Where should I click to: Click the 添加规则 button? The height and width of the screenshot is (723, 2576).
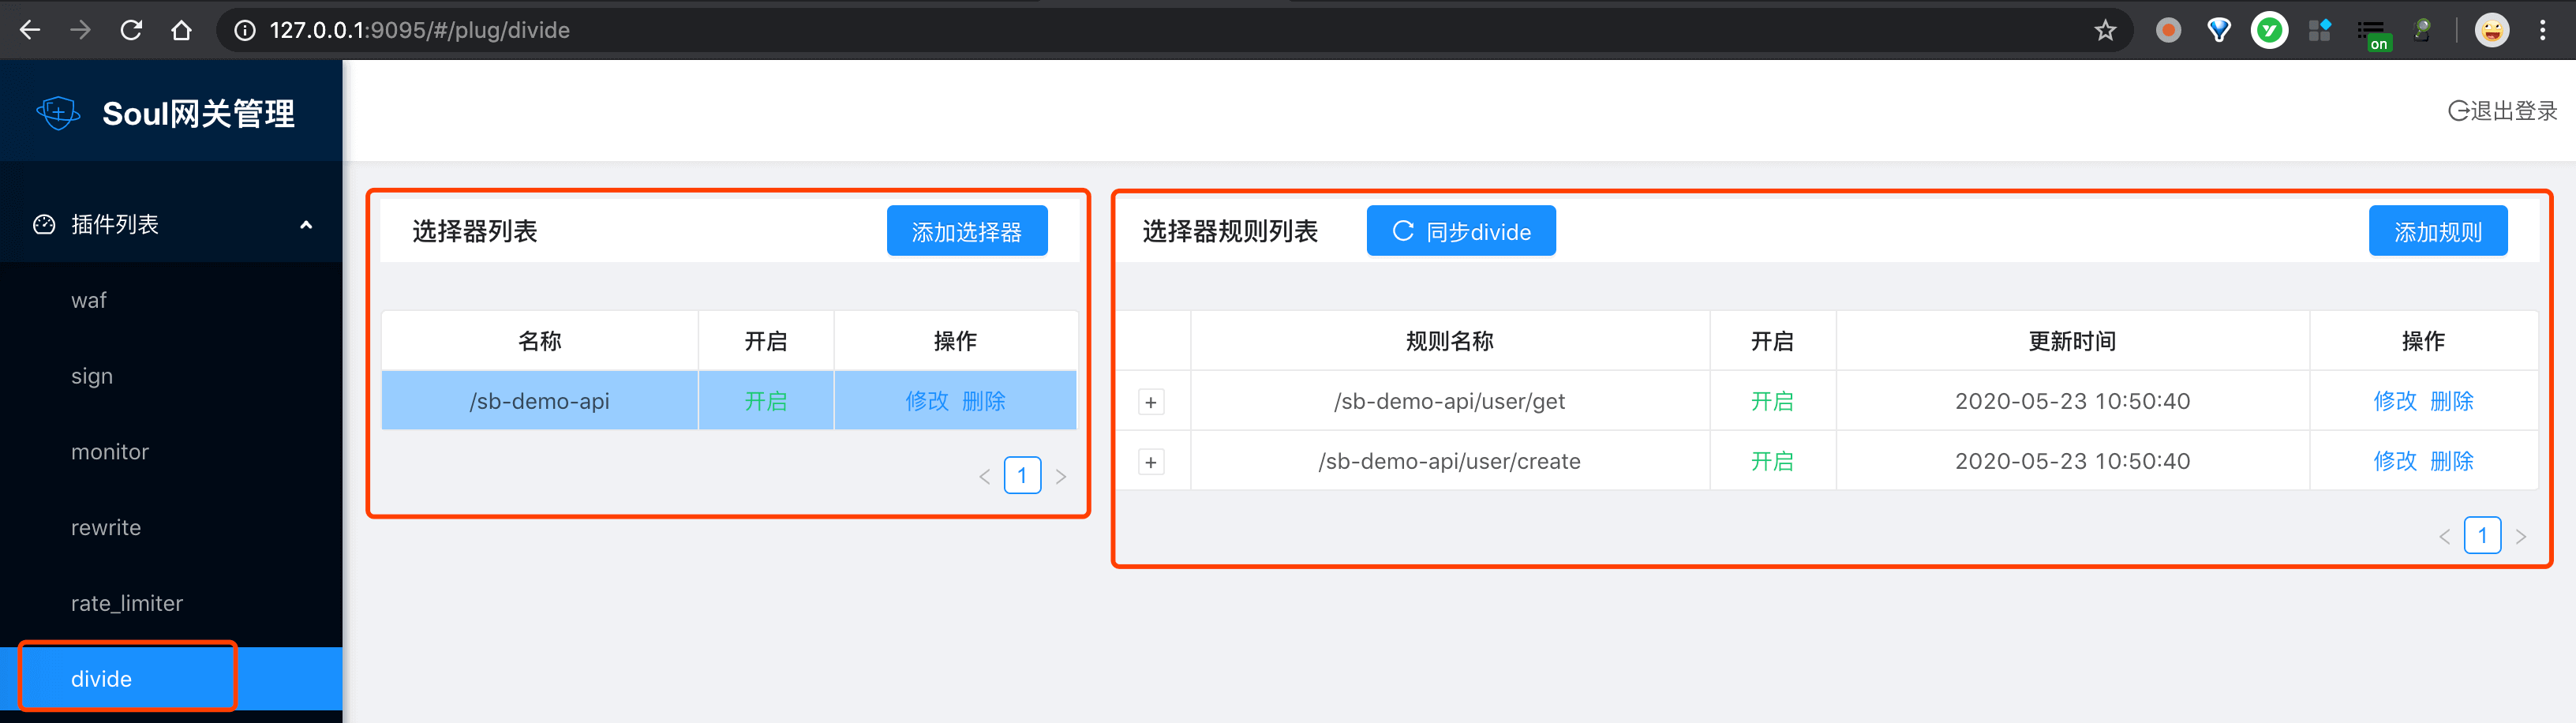(2438, 230)
